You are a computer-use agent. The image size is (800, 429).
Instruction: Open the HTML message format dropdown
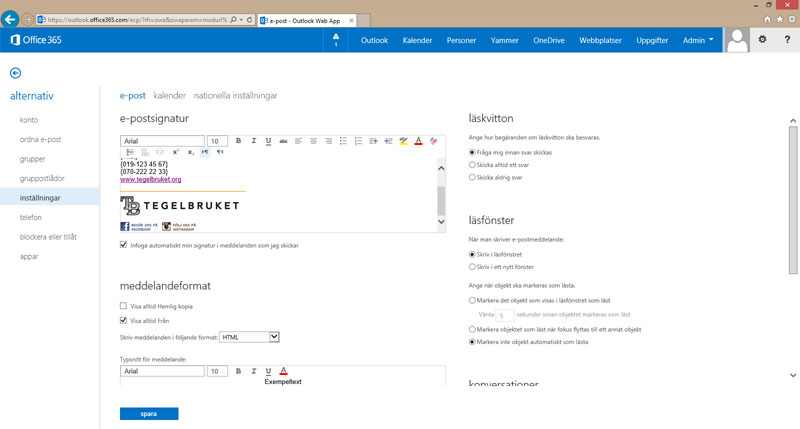click(249, 338)
